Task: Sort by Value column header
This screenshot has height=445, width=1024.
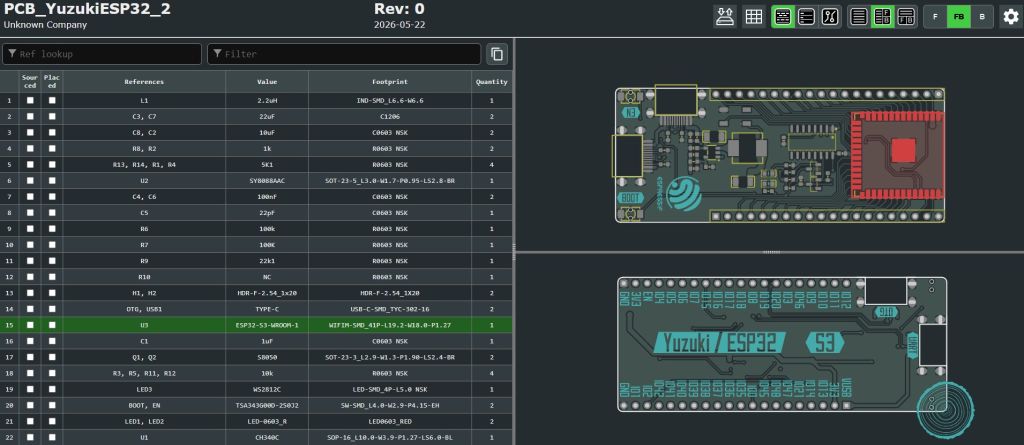Action: [267, 82]
